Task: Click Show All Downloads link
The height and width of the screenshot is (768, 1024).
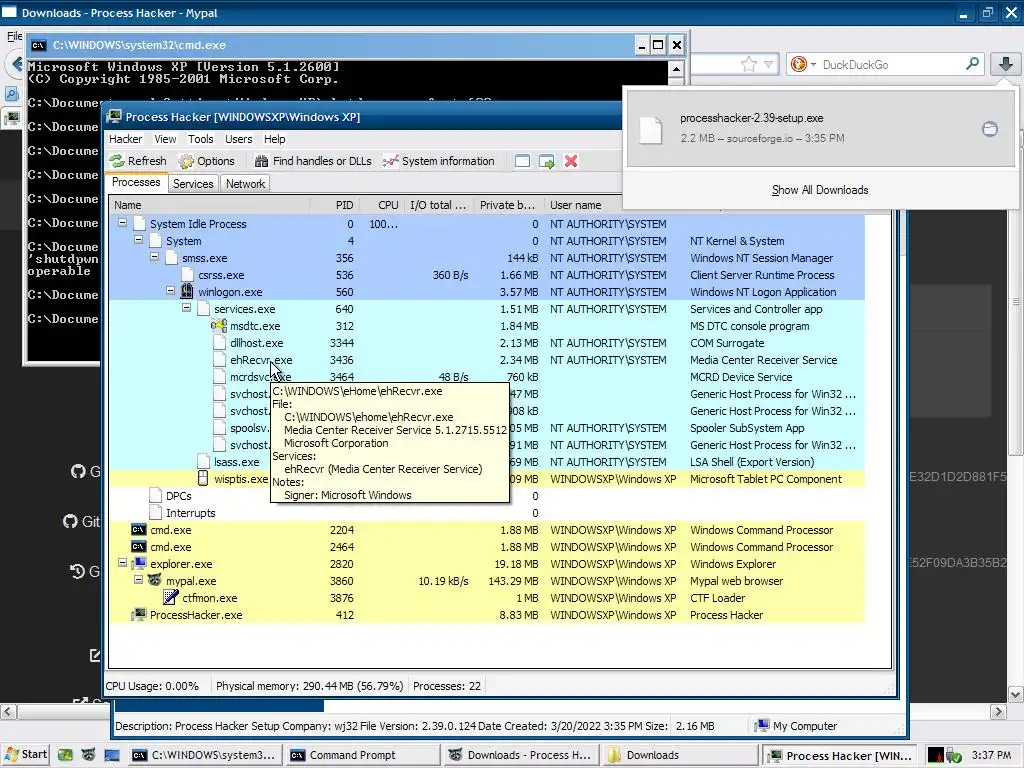Action: pyautogui.click(x=820, y=190)
